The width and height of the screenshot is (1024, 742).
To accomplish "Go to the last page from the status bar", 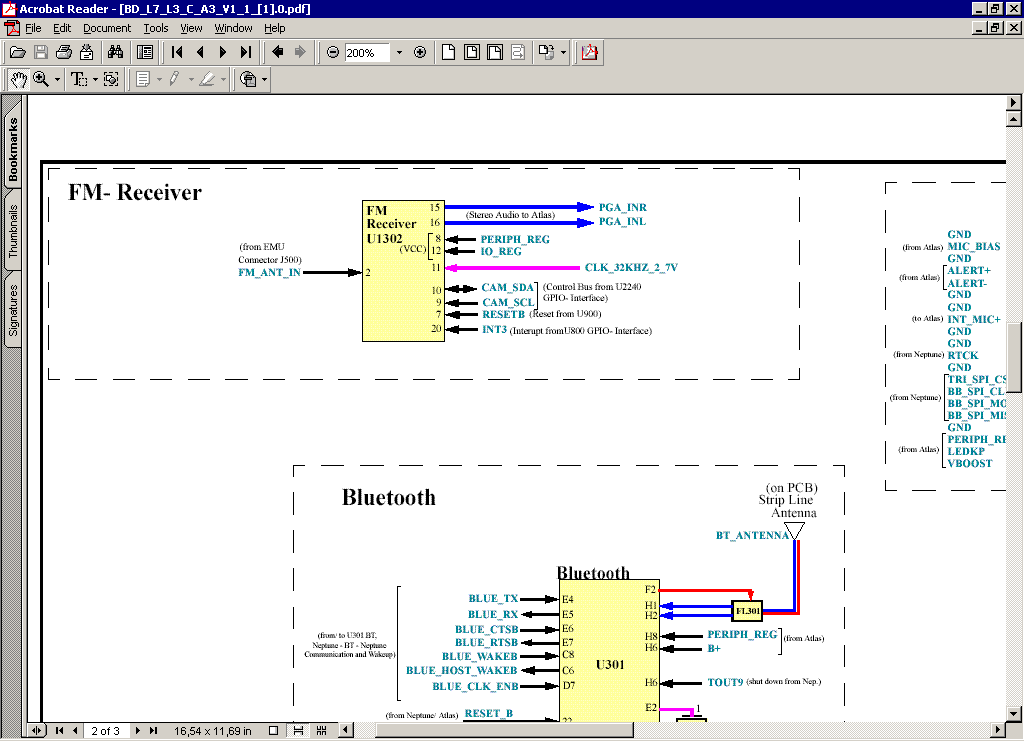I will (x=153, y=730).
